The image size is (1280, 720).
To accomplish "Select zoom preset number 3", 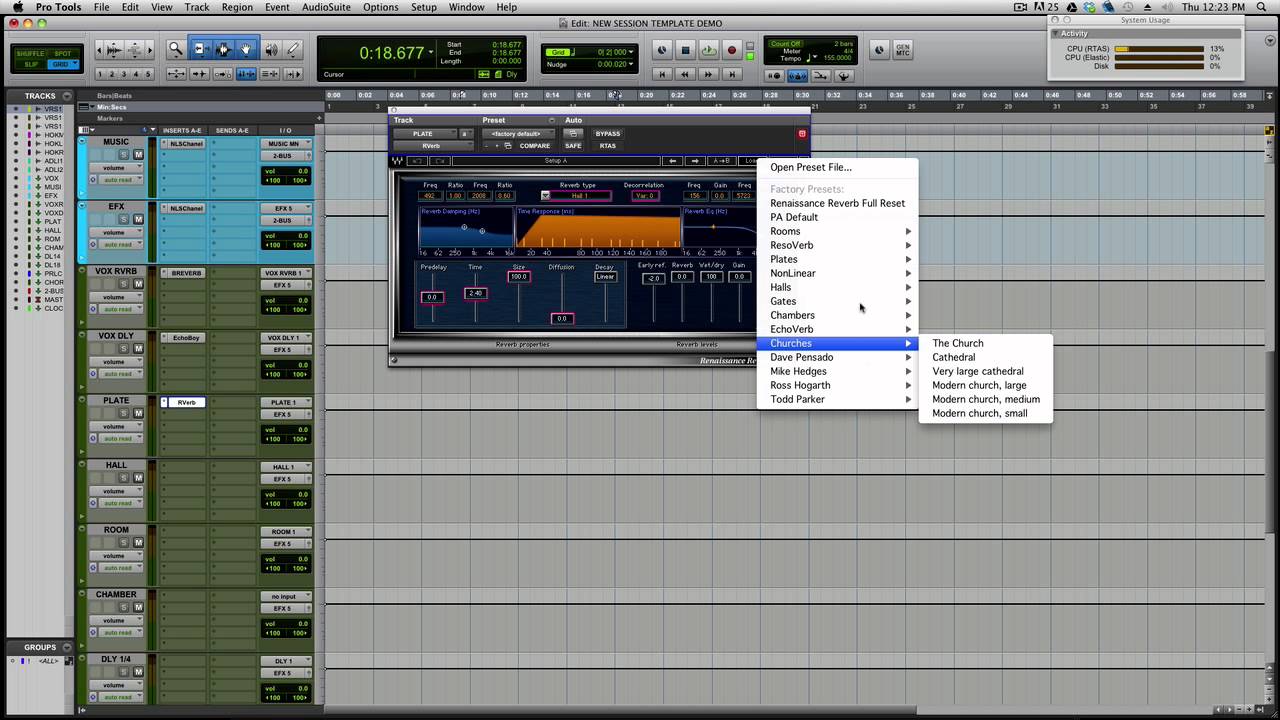I will click(124, 74).
